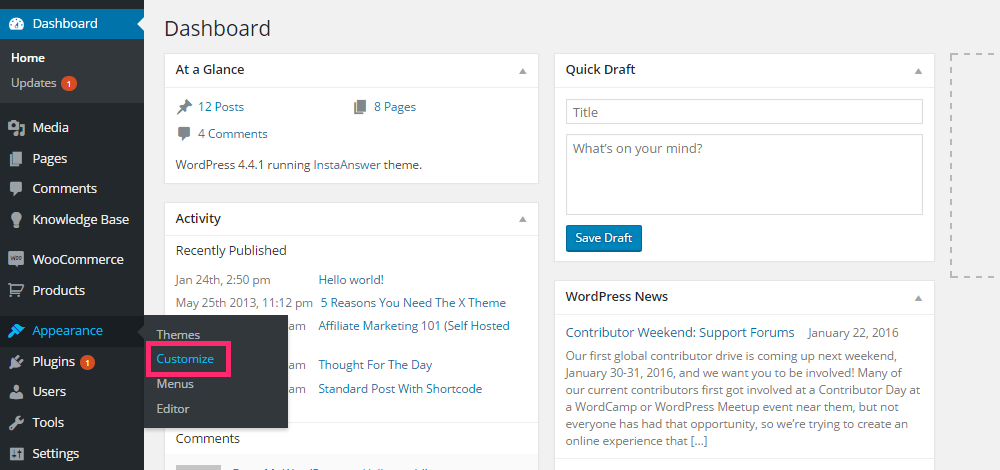Select Themes in Appearance submenu
Image resolution: width=1000 pixels, height=470 pixels.
coord(178,335)
